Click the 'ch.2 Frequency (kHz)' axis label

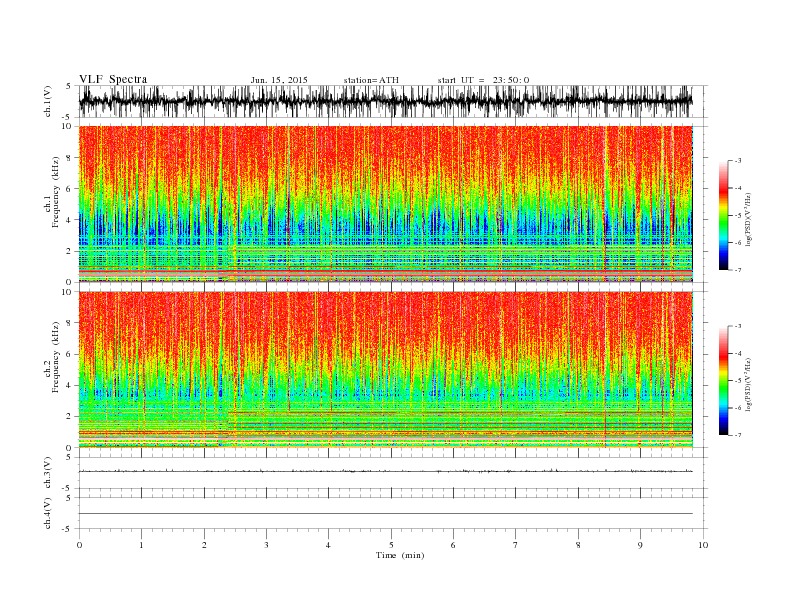click(52, 357)
